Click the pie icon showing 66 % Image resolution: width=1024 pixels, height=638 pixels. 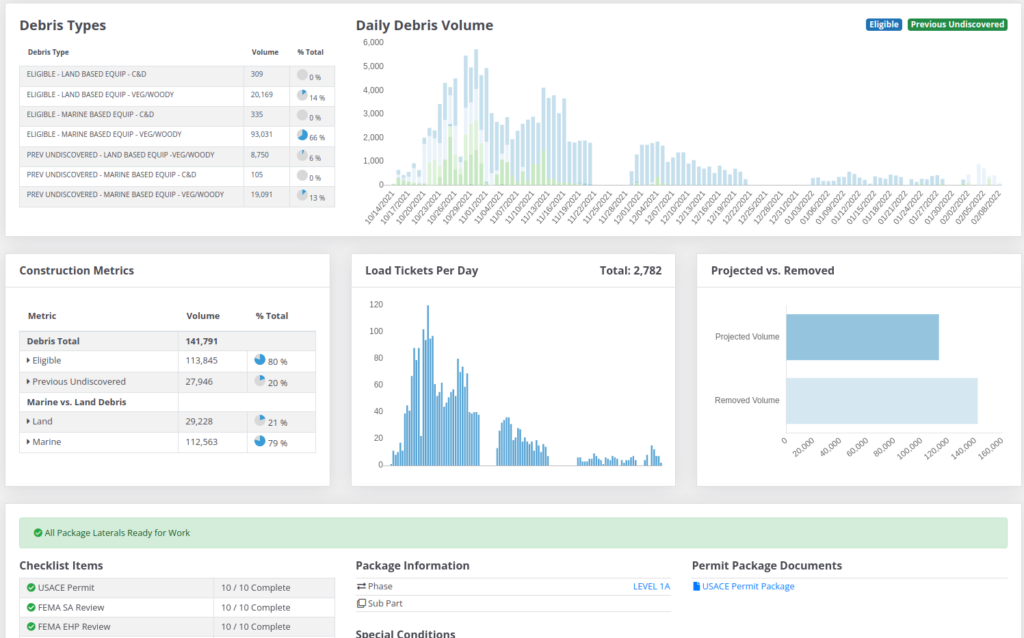(302, 135)
